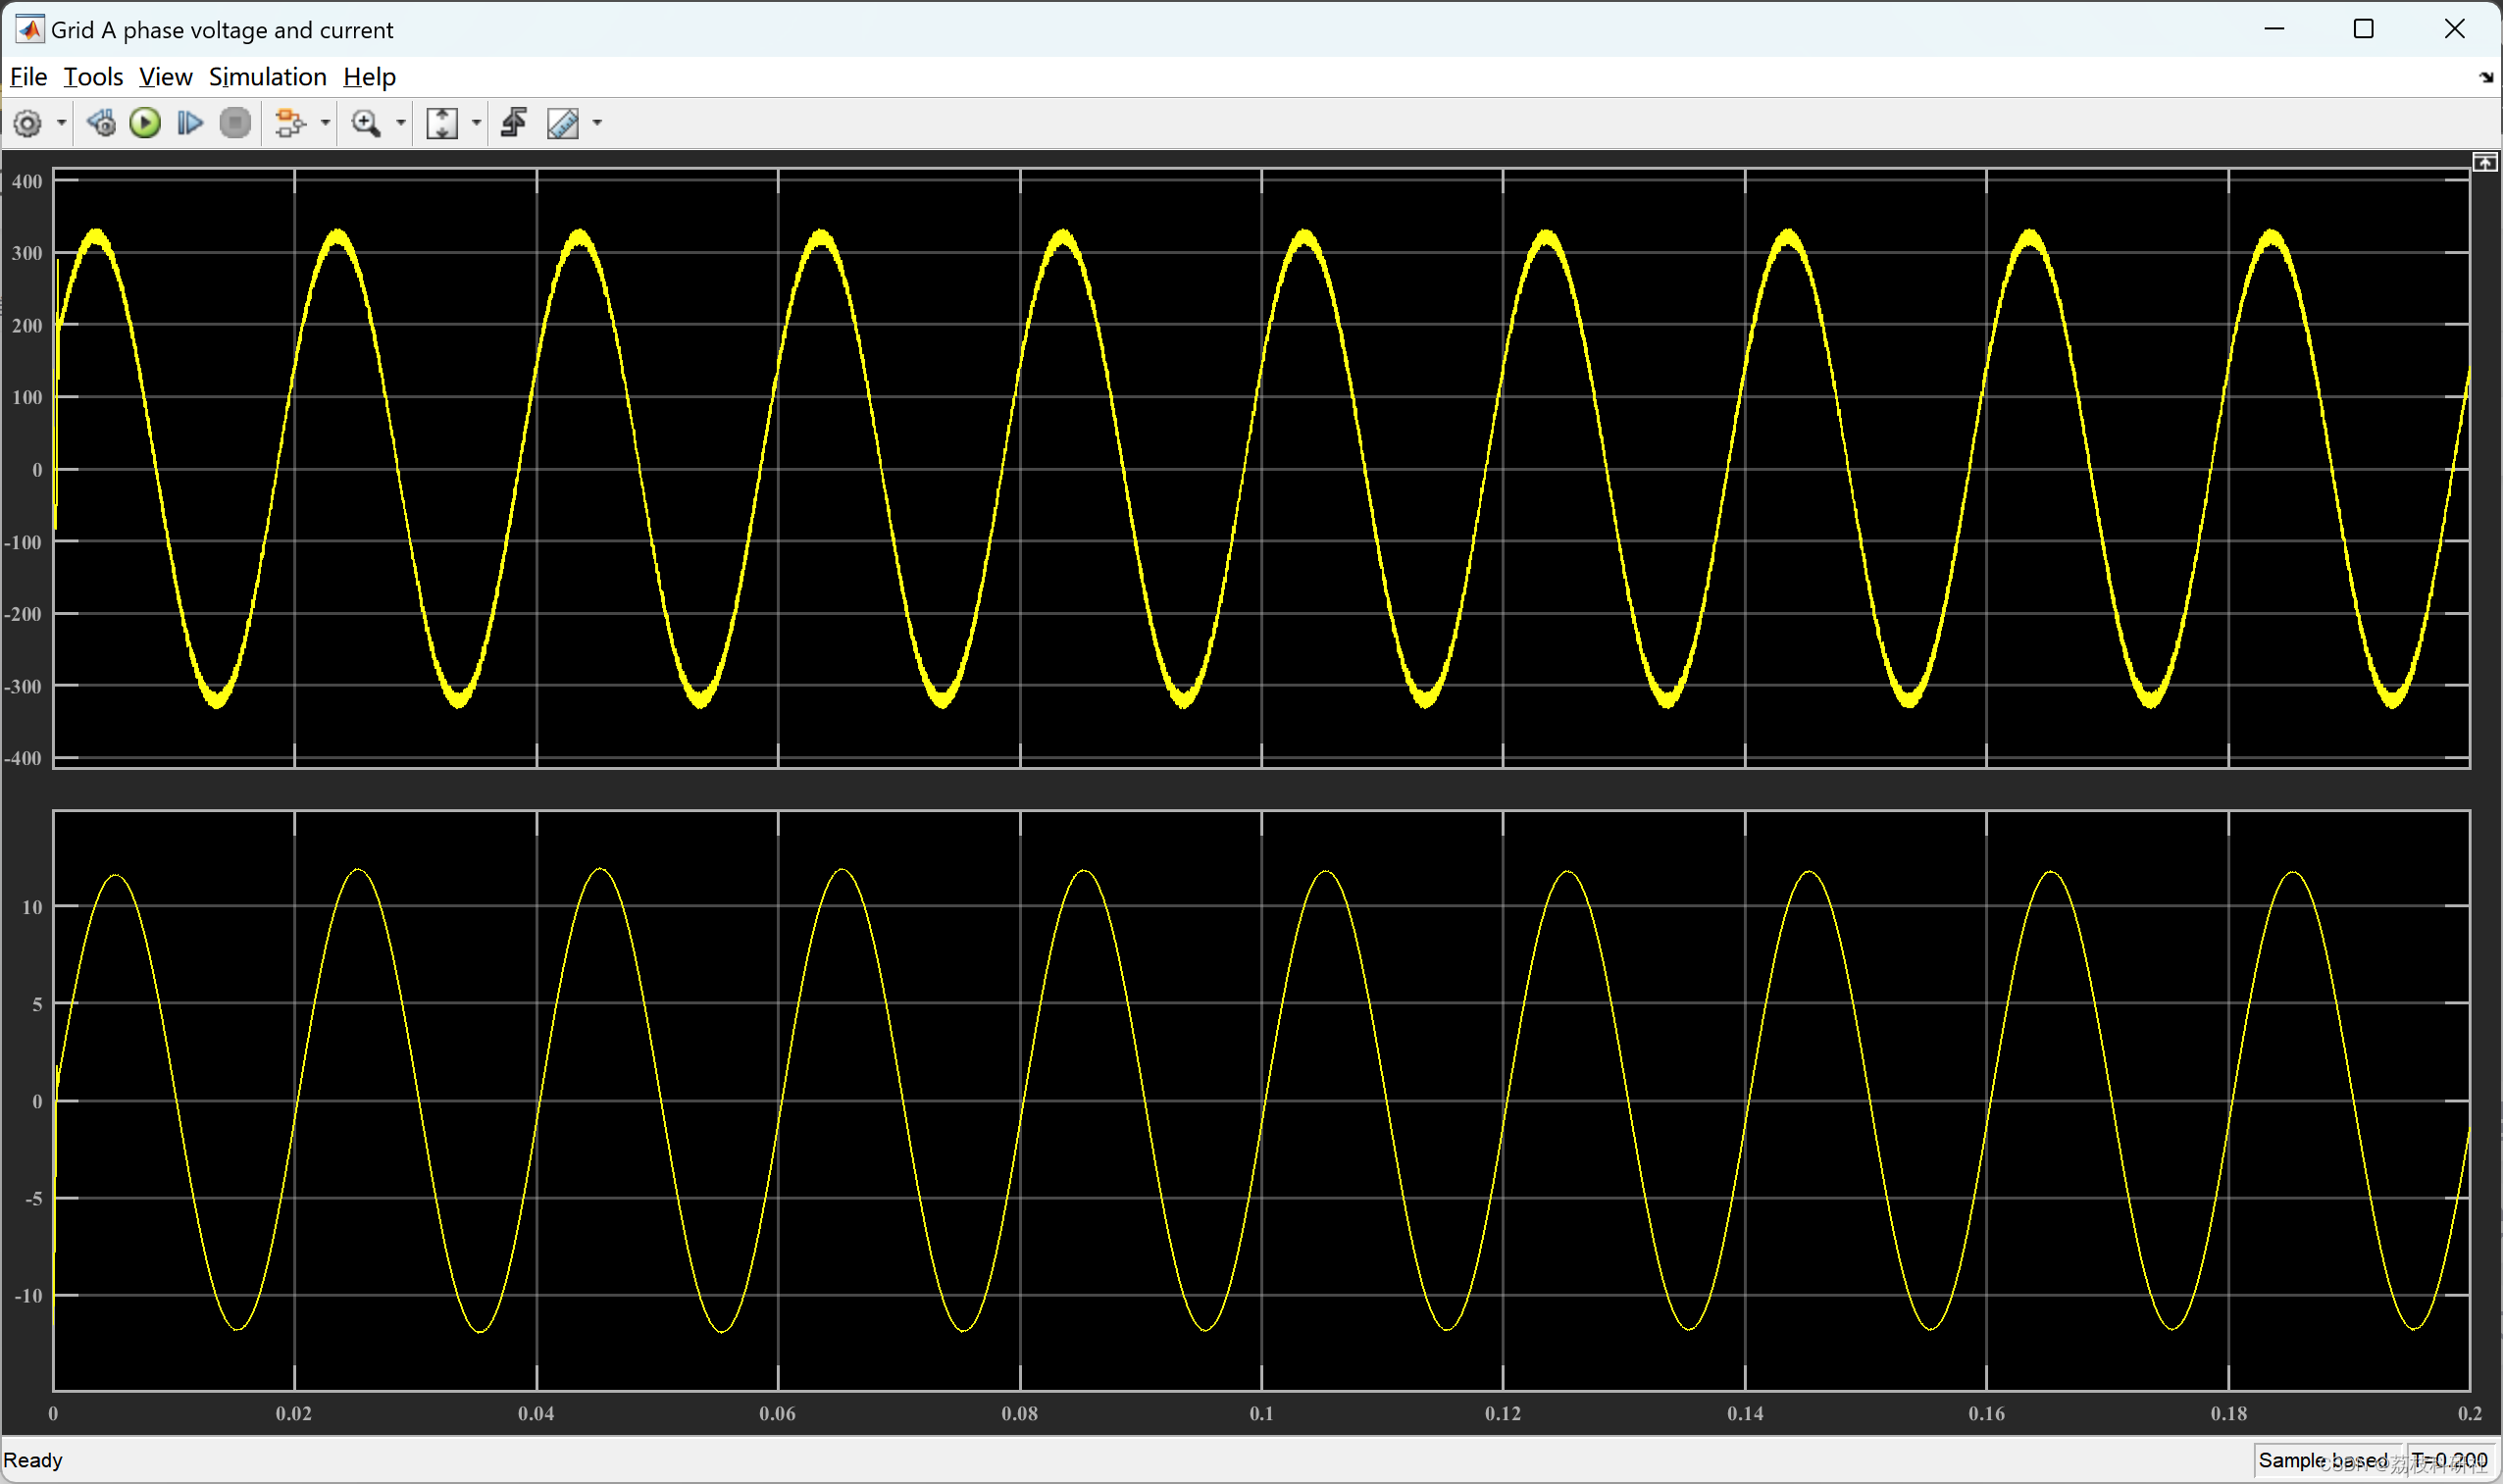Expand the measurements dropdown arrow

[598, 123]
